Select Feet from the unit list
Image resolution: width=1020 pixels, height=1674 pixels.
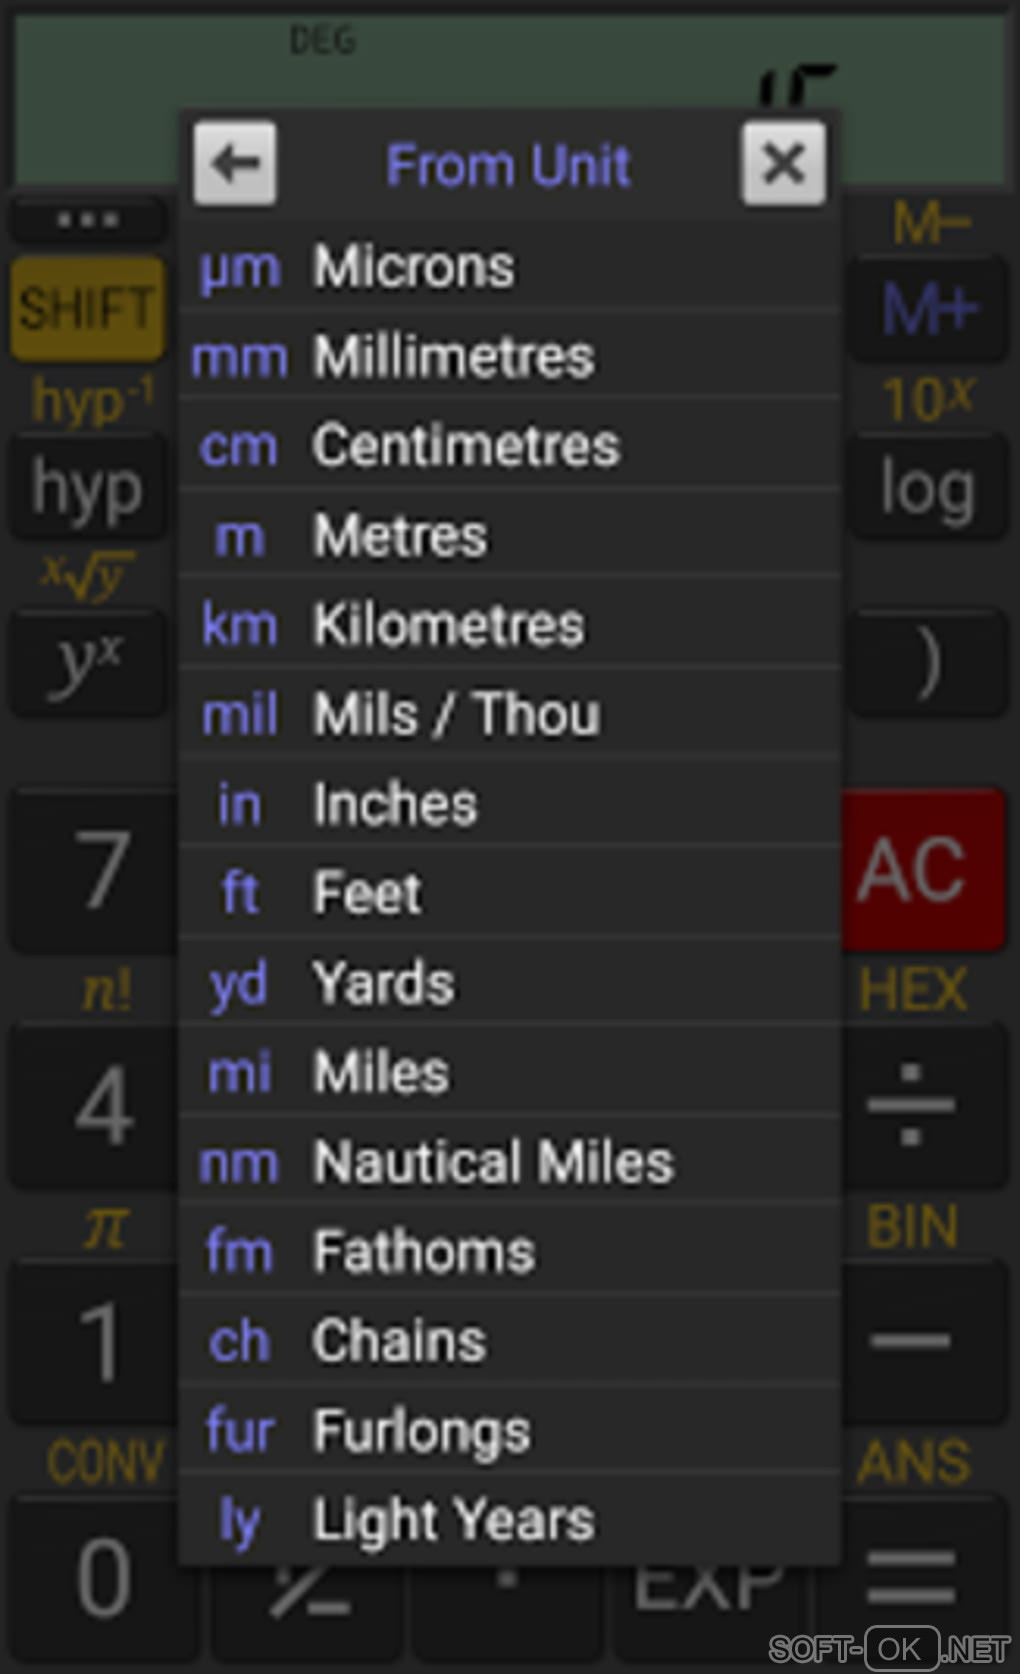509,893
